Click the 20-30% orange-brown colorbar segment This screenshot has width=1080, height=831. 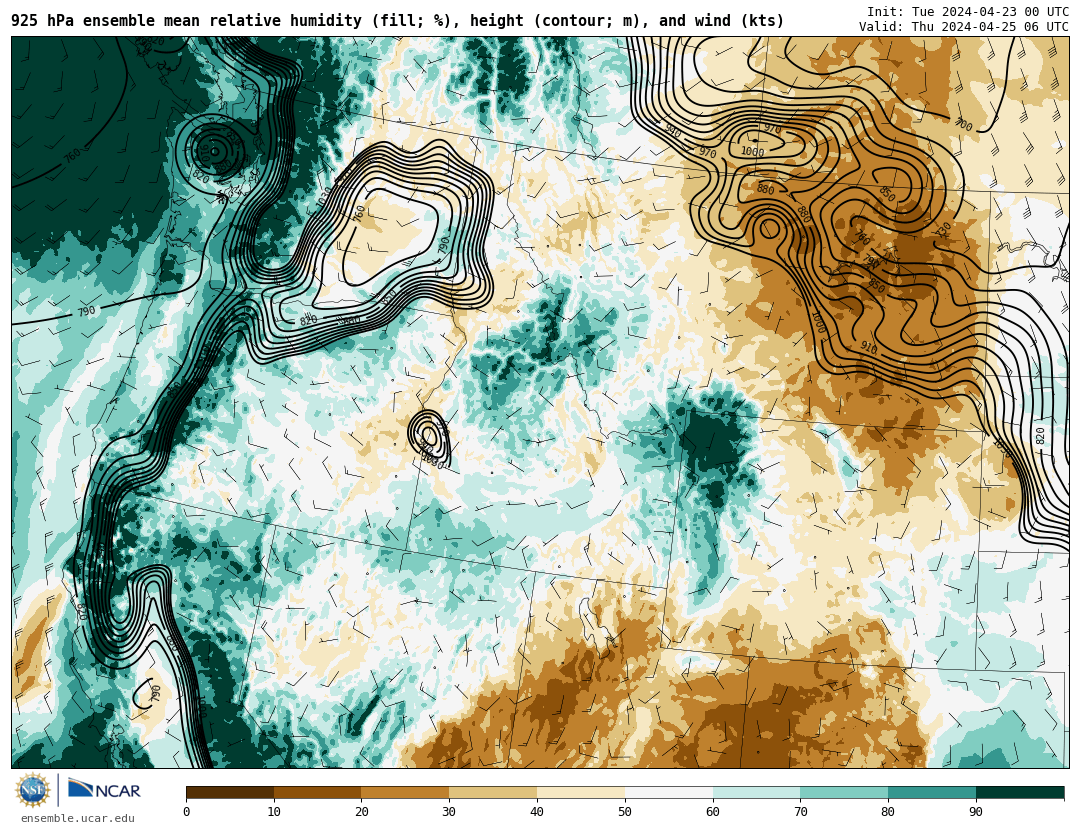point(405,792)
